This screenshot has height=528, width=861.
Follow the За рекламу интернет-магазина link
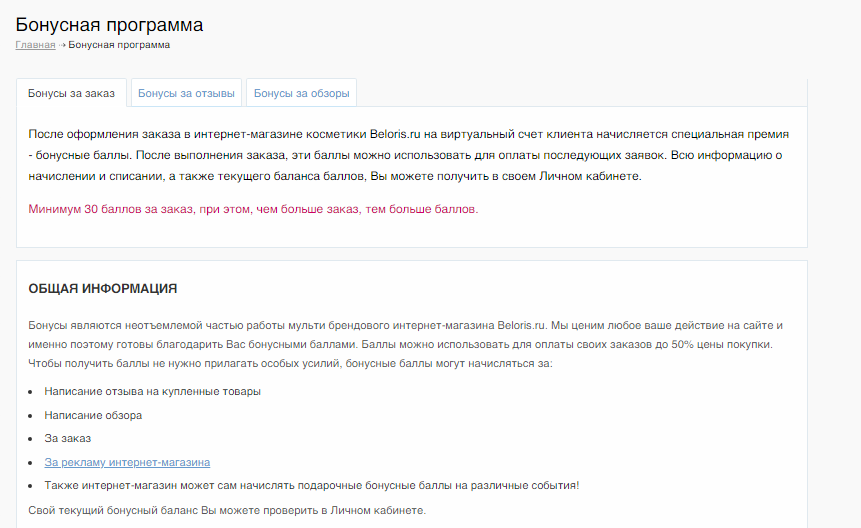point(127,462)
